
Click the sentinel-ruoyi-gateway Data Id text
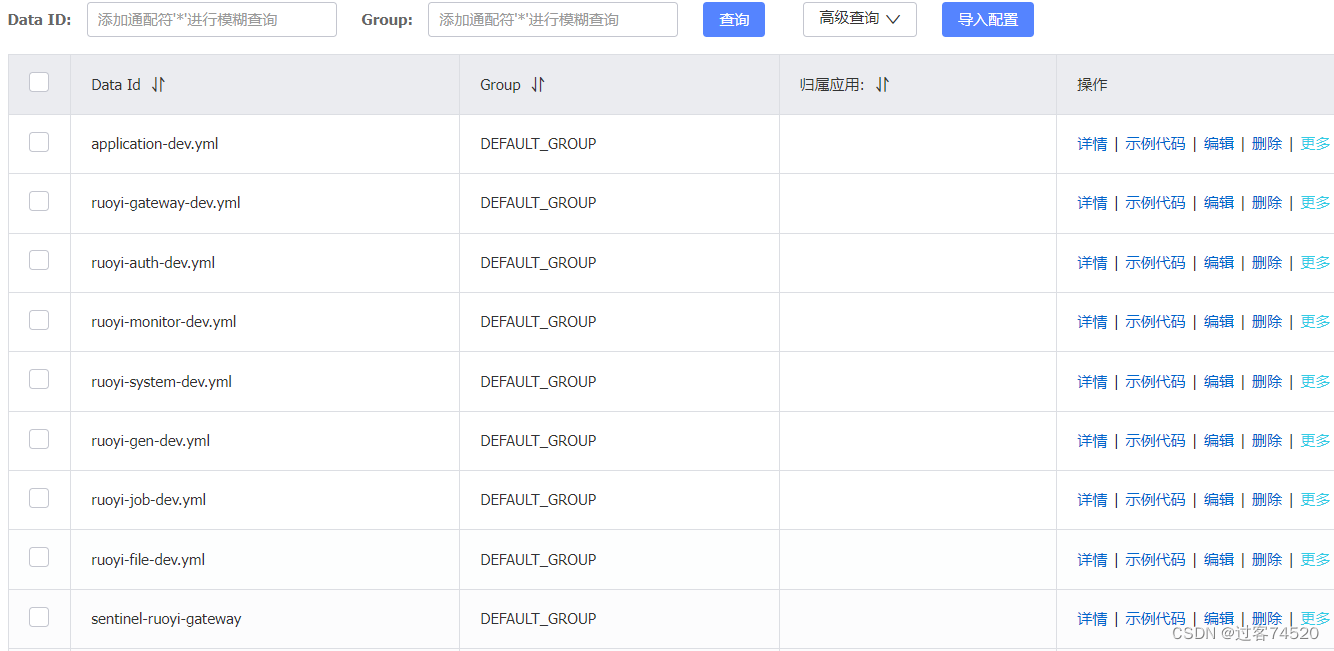(166, 619)
